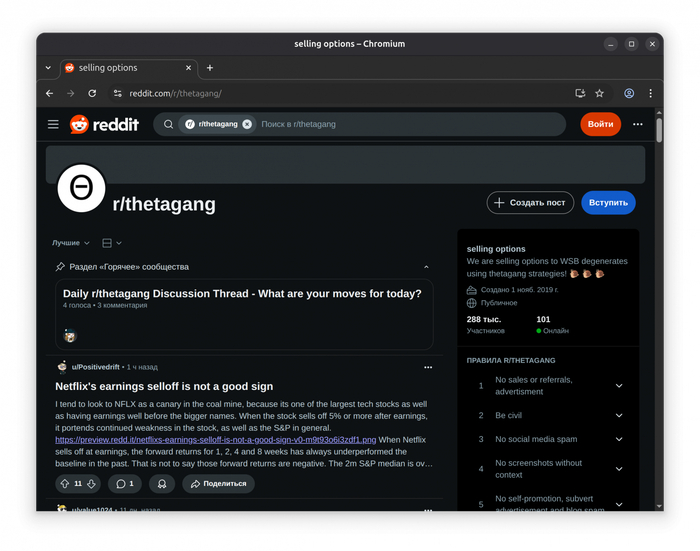This screenshot has height=551, width=700.
Task: Upvote the Netflix earnings selloff post
Action: [x=65, y=484]
